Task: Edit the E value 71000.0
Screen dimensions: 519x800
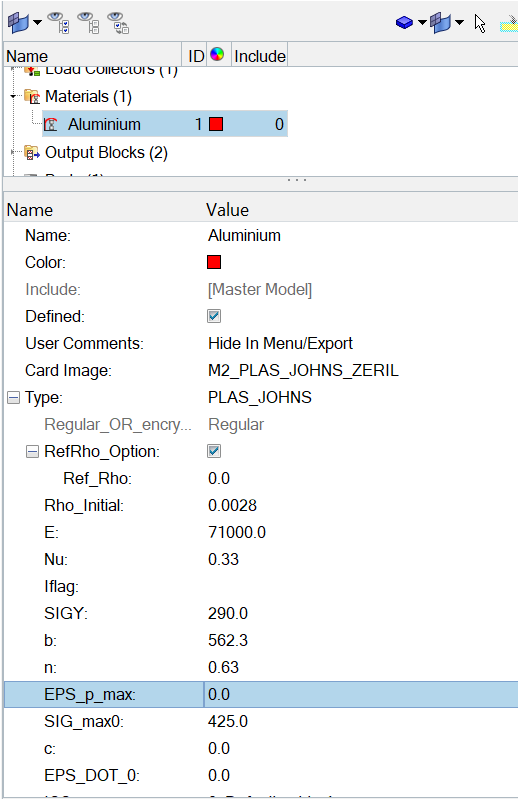Action: click(237, 533)
